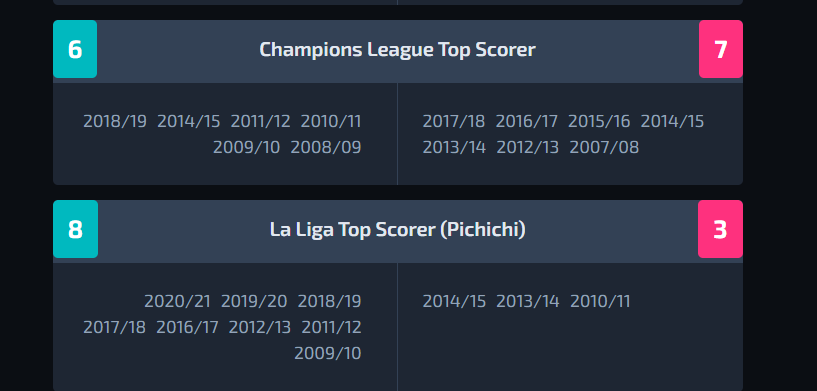Click the pink 3 badge for Pichichi

point(720,229)
